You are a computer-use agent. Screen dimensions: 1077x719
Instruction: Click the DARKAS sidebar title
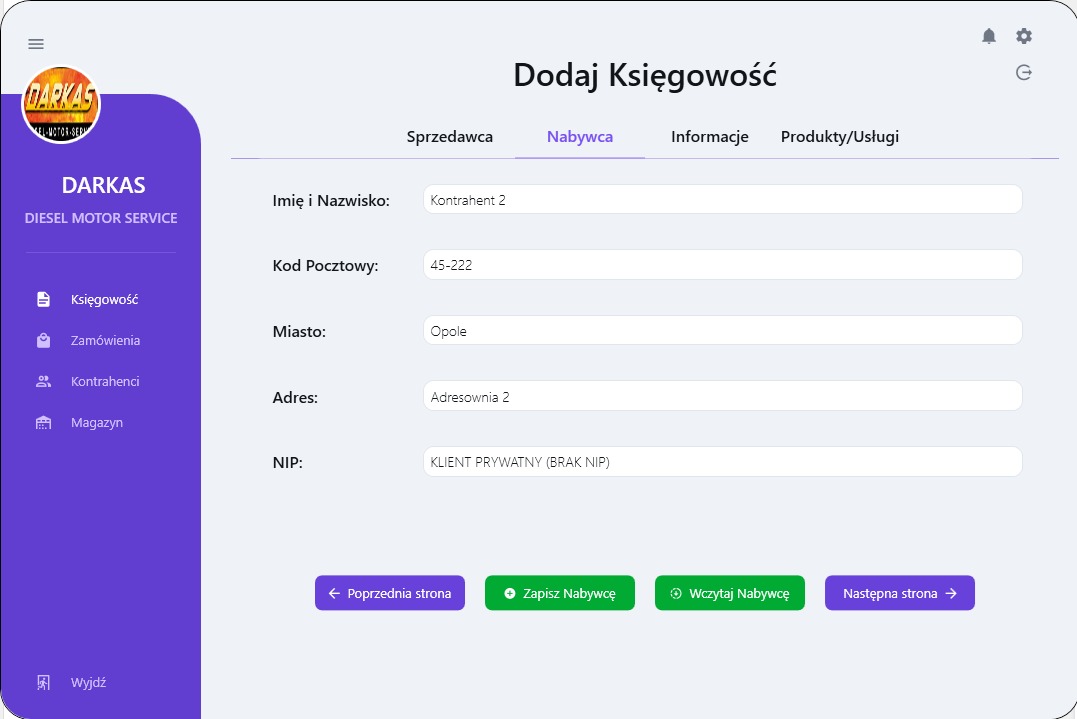pyautogui.click(x=104, y=185)
